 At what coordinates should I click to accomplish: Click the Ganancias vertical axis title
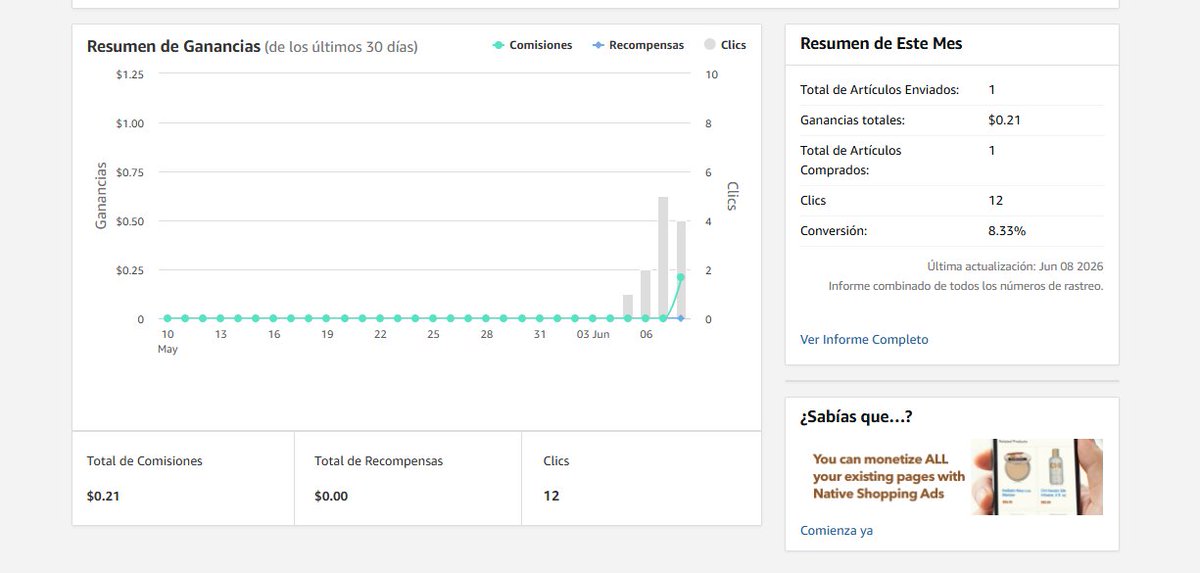click(x=101, y=196)
